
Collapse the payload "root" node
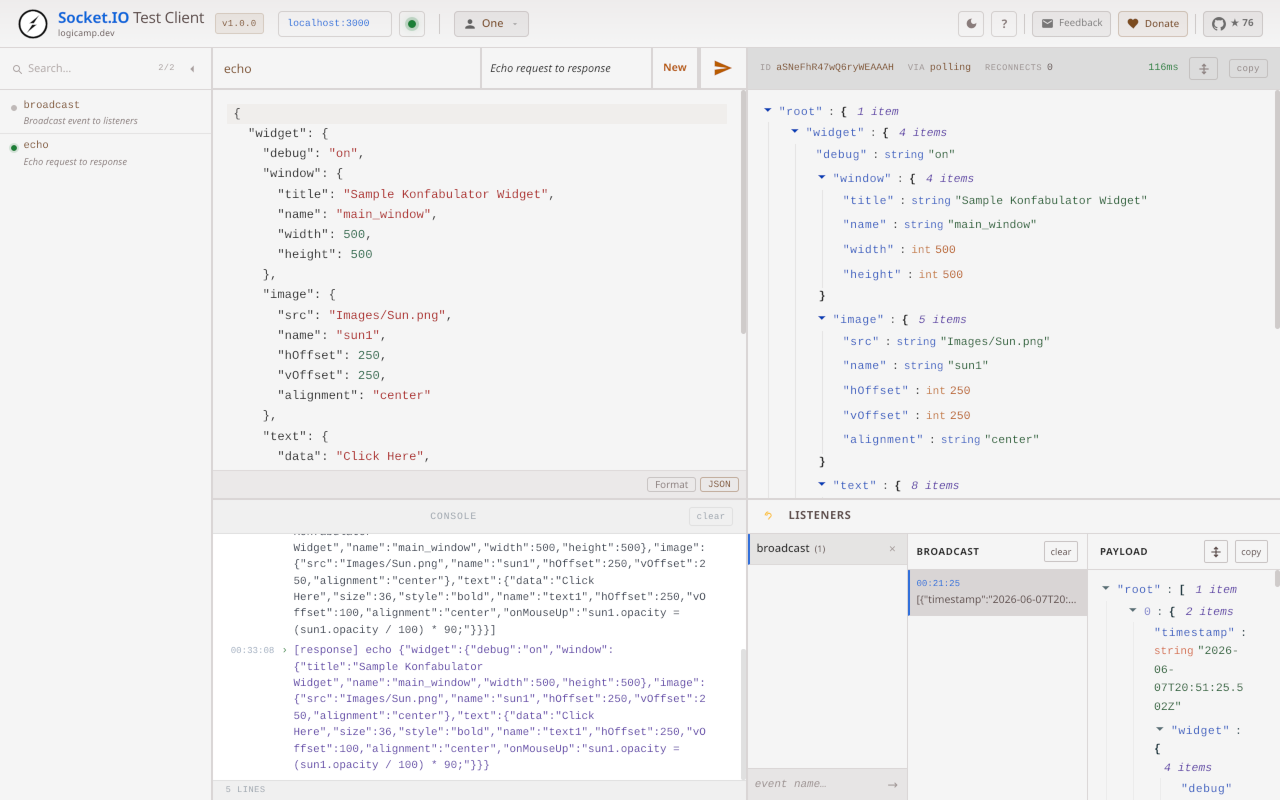click(x=1106, y=588)
